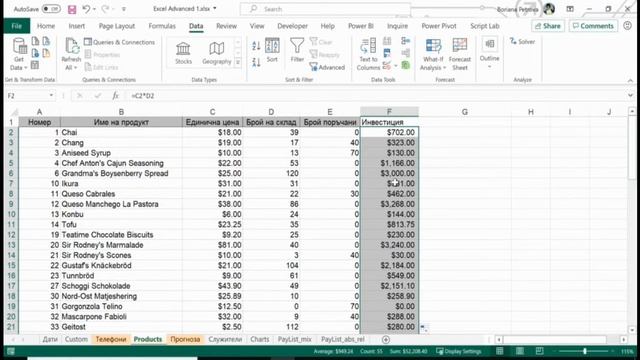Add a new sheet with plus icon

coord(386,339)
